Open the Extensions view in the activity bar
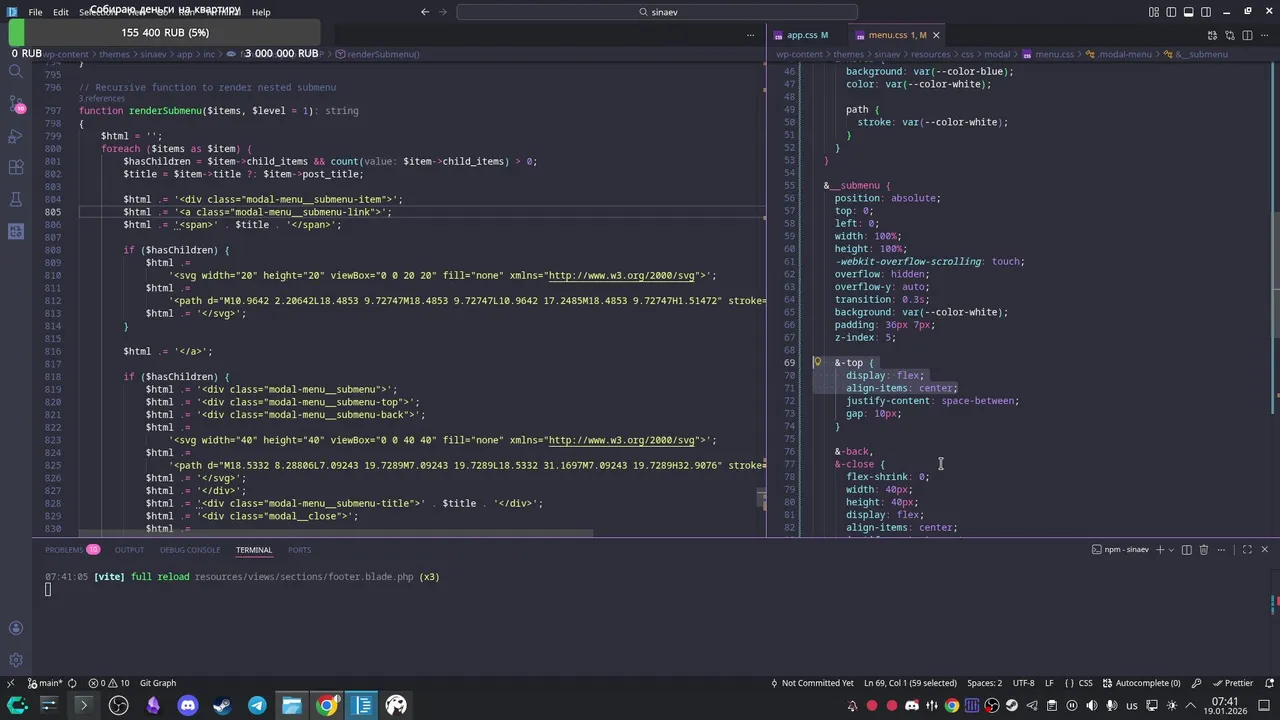The width and height of the screenshot is (1280, 720). [x=16, y=167]
